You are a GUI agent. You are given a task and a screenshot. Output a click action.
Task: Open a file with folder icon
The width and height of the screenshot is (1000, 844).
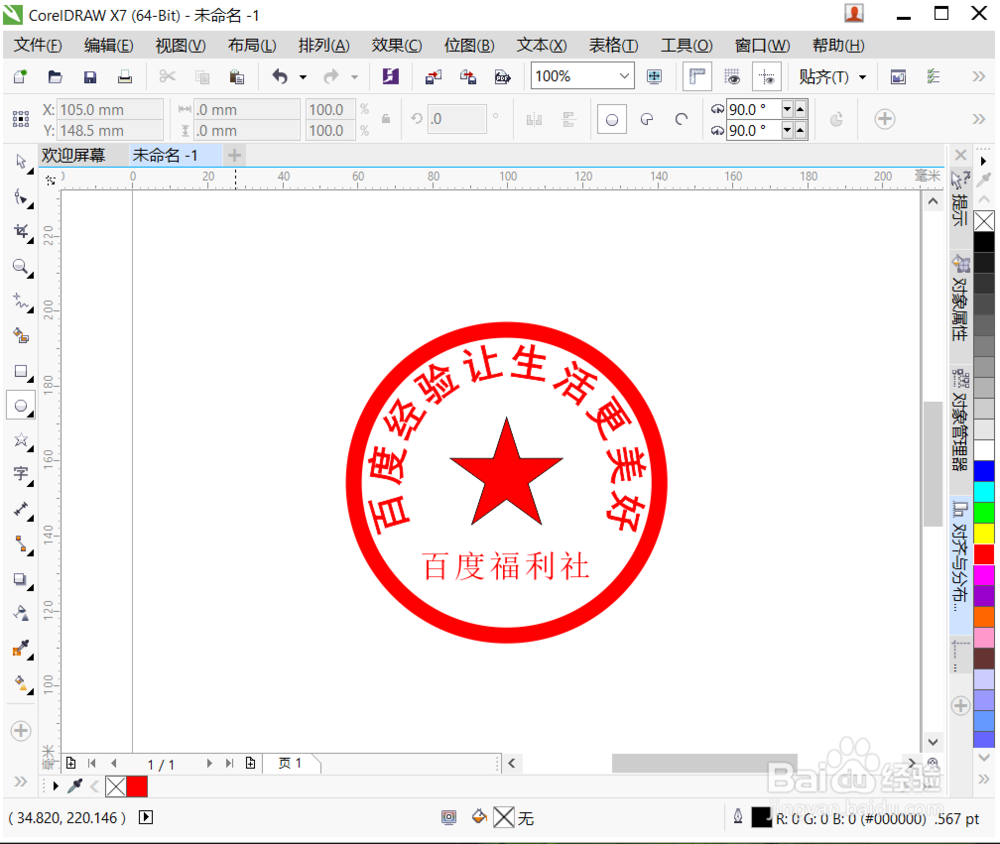[x=55, y=77]
